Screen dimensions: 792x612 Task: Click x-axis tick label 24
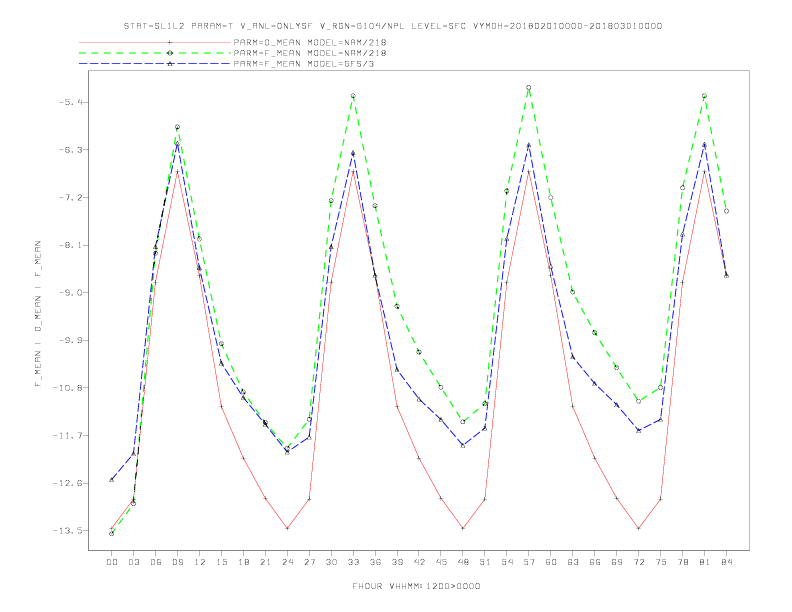click(287, 562)
